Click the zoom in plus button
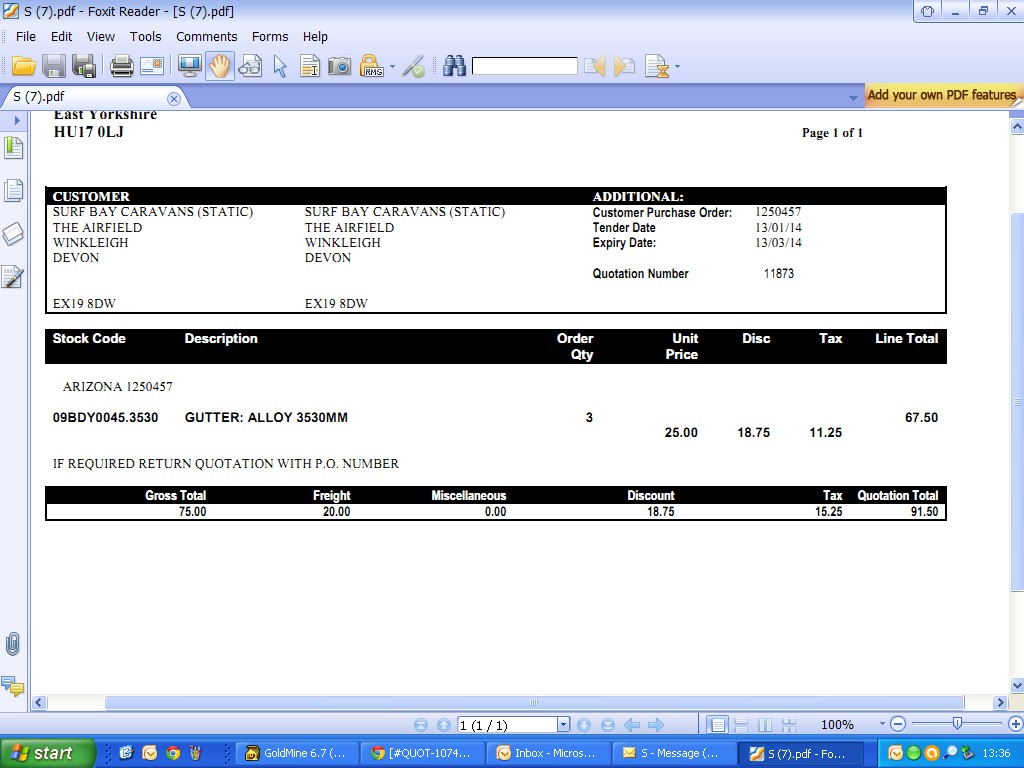Viewport: 1024px width, 768px height. click(x=1015, y=724)
